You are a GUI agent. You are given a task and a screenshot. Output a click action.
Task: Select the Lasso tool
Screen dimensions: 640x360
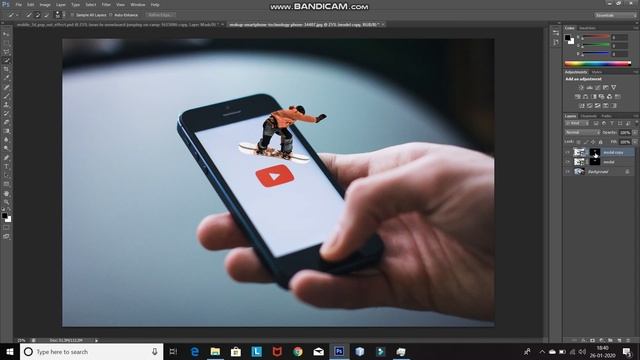[6, 52]
